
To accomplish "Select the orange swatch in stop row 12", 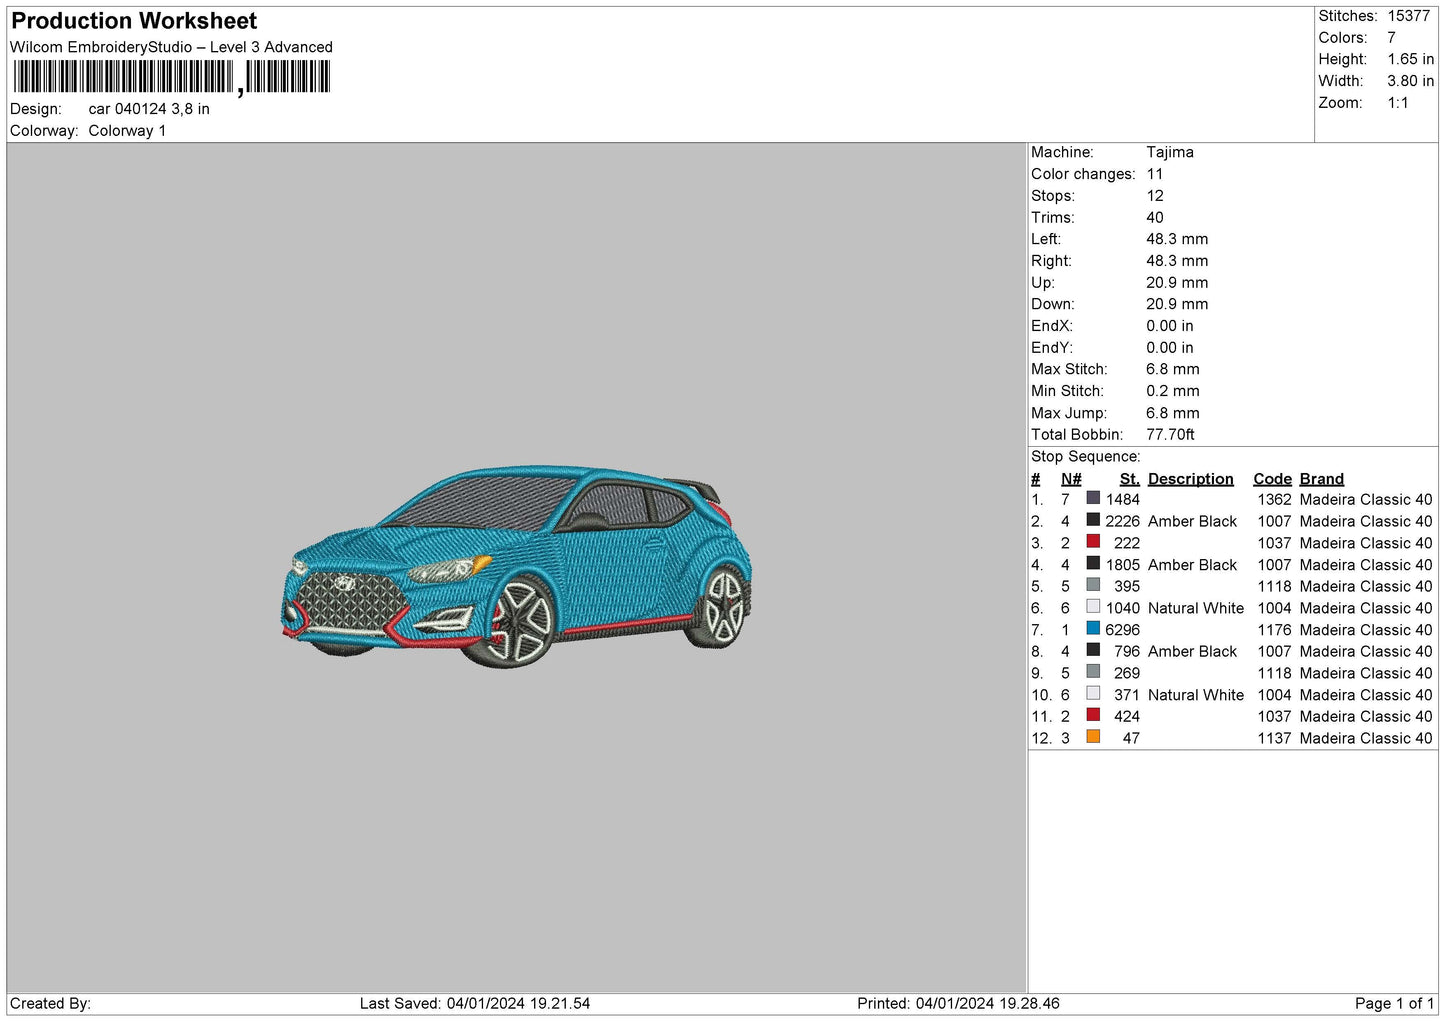I will pos(1093,737).
